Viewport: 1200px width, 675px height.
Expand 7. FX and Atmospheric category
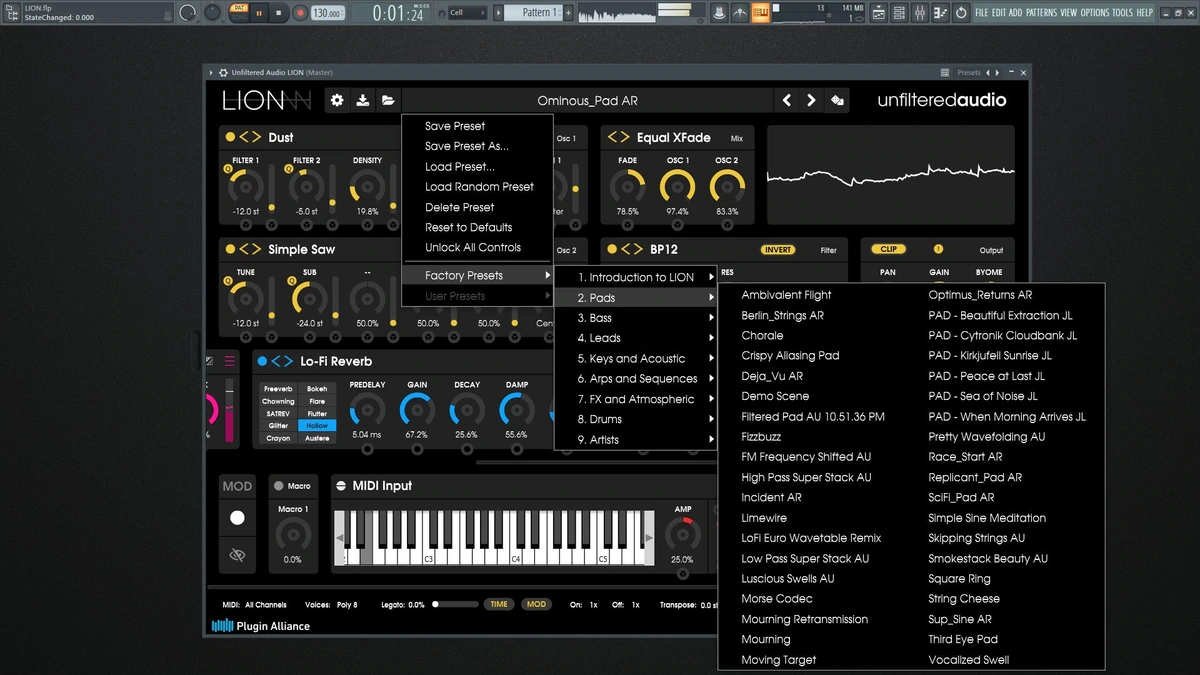point(636,399)
